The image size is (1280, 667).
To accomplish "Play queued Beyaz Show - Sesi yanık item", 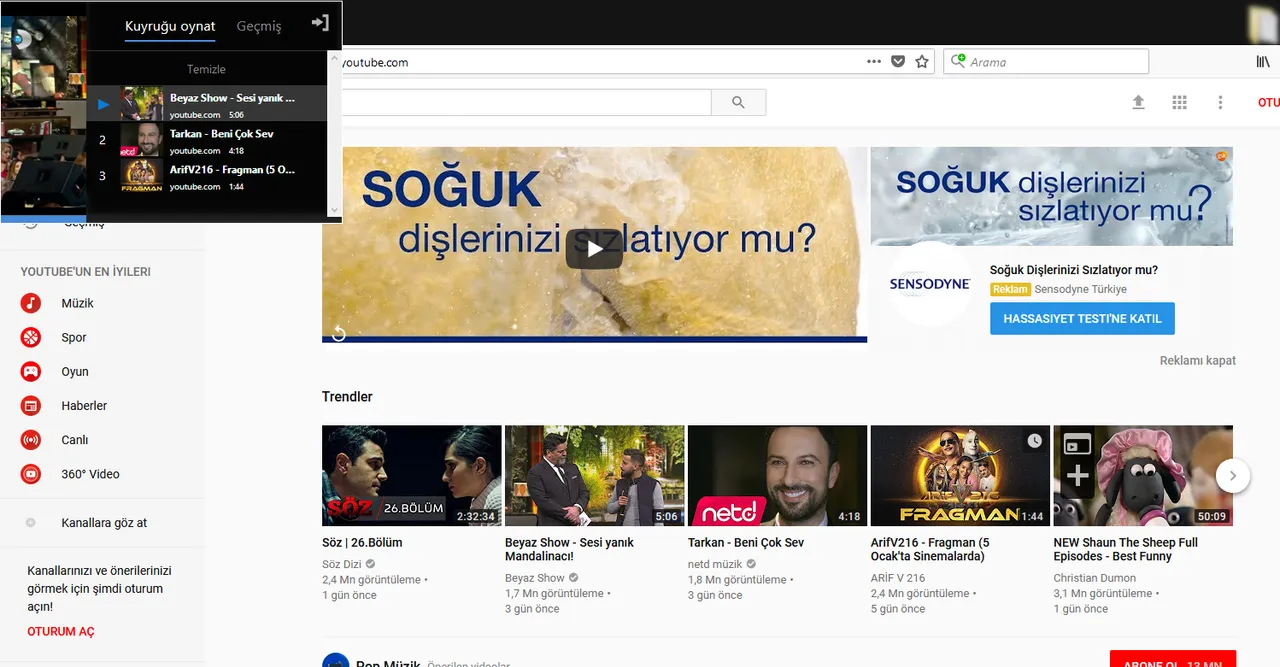I will click(x=207, y=104).
